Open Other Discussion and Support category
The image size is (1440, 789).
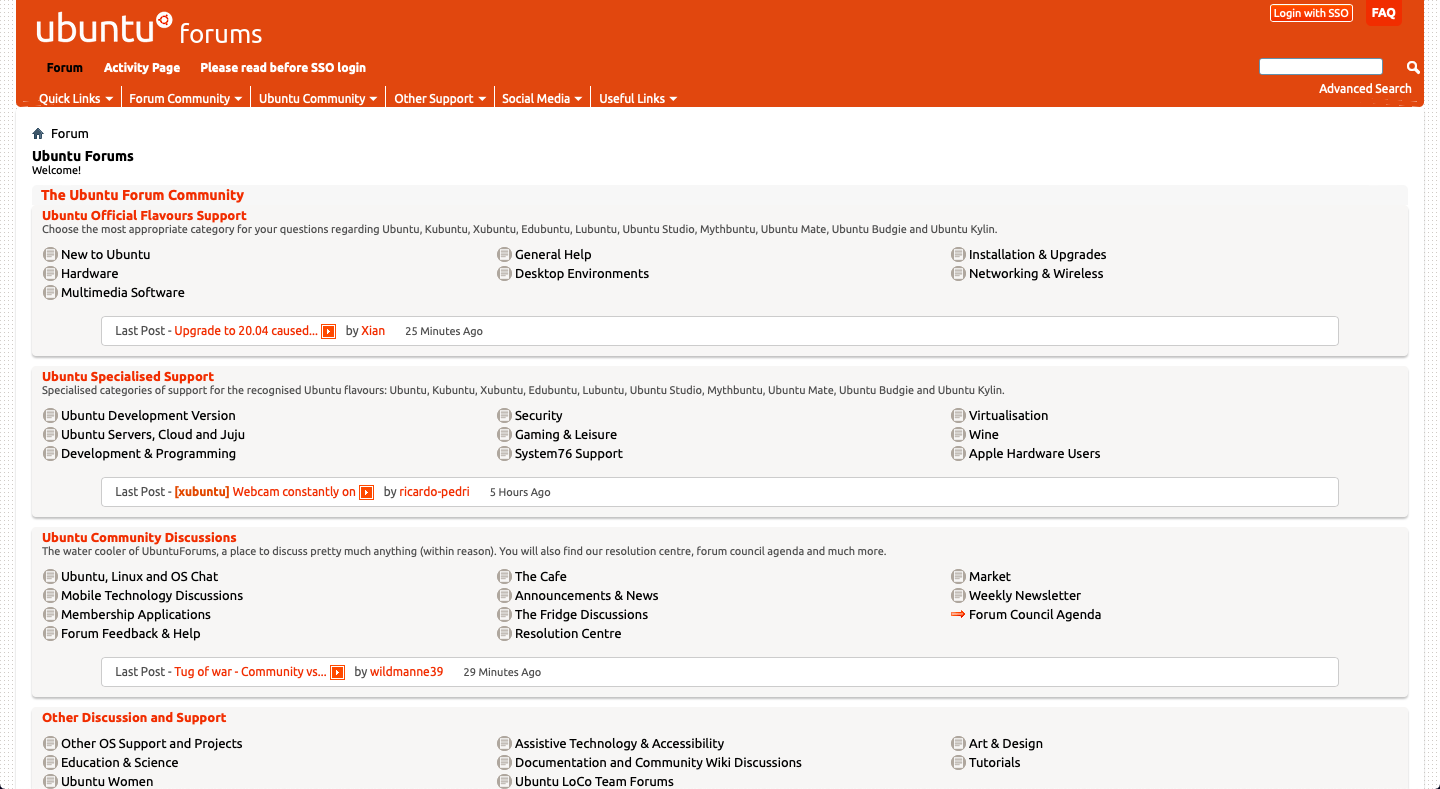coord(134,718)
